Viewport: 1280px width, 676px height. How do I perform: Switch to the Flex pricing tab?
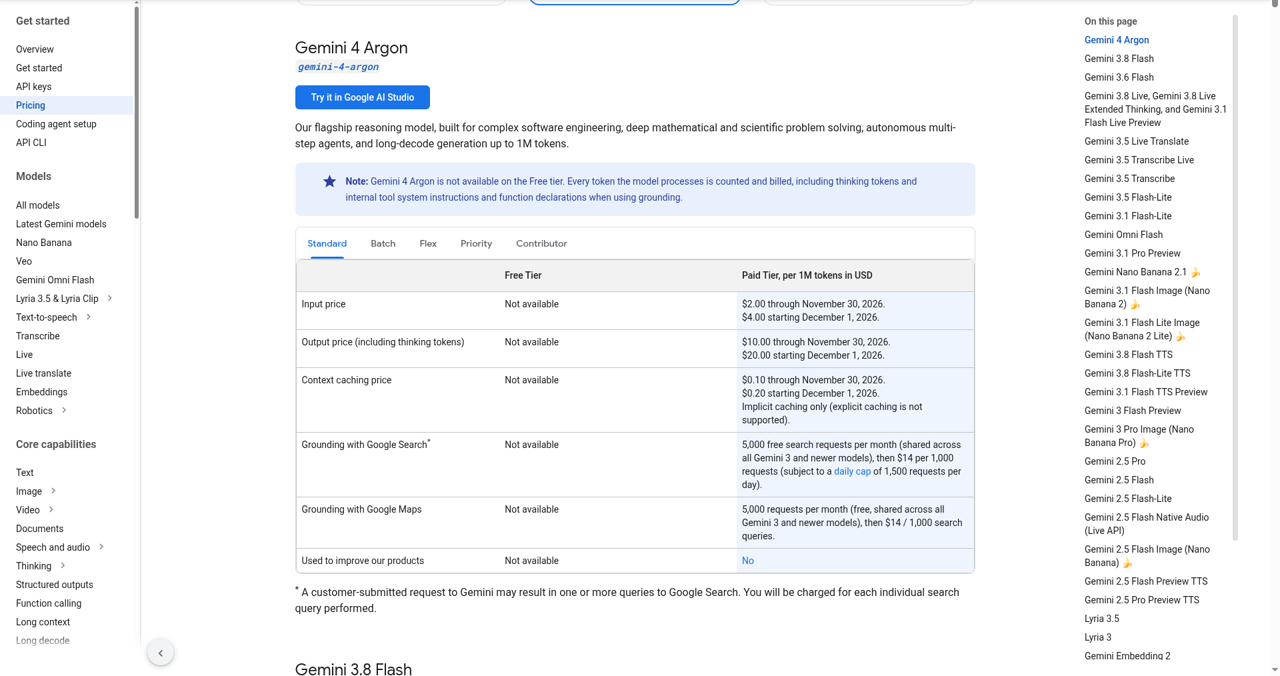coord(428,244)
